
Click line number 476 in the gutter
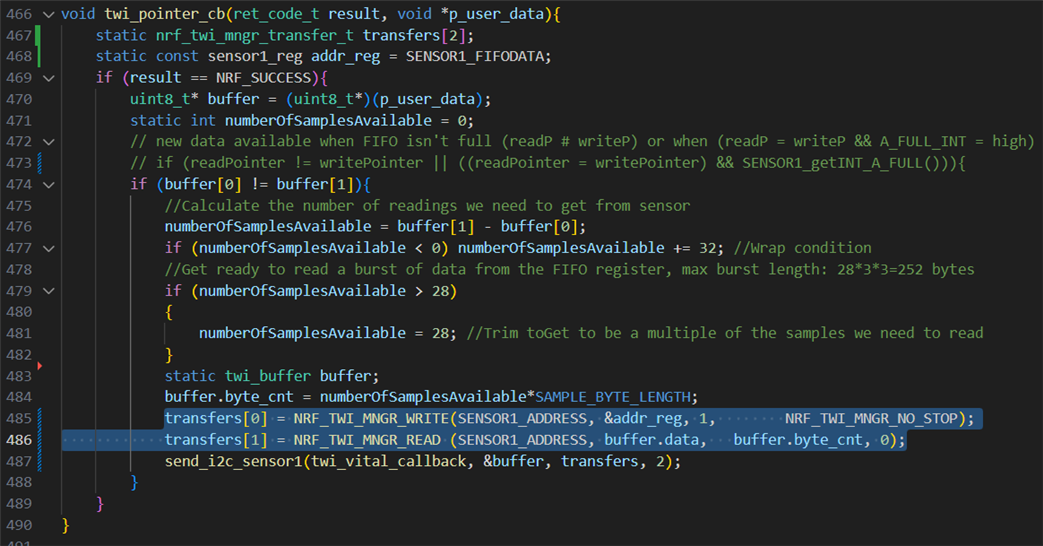[19, 227]
